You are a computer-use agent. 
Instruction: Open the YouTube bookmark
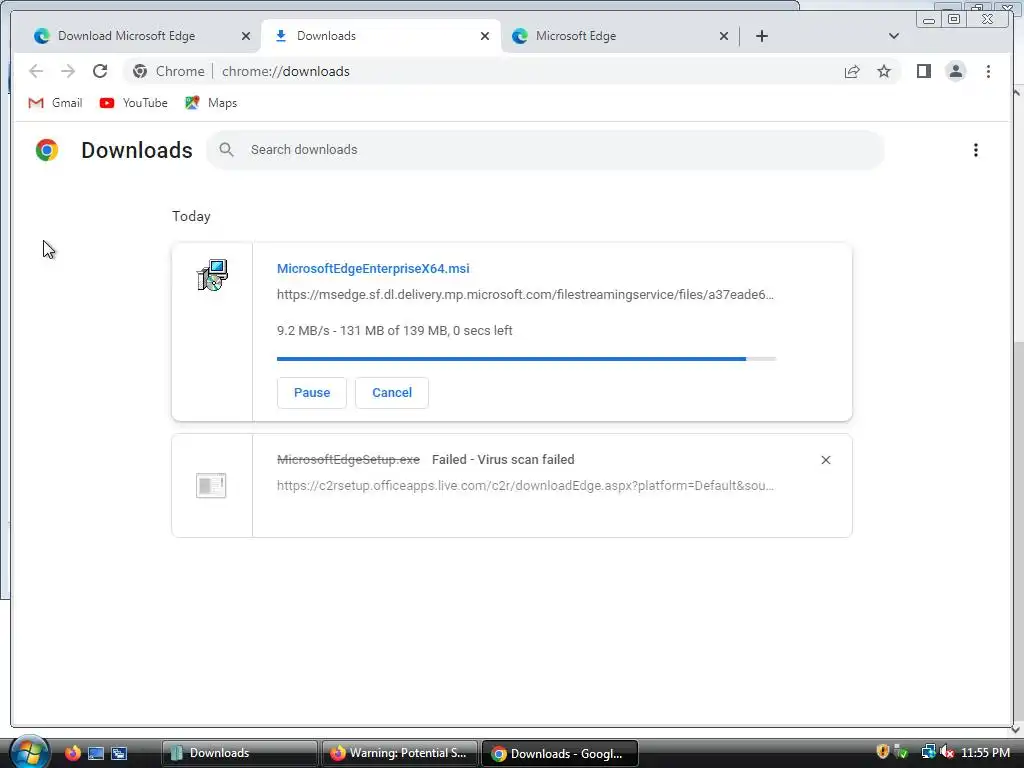click(134, 103)
